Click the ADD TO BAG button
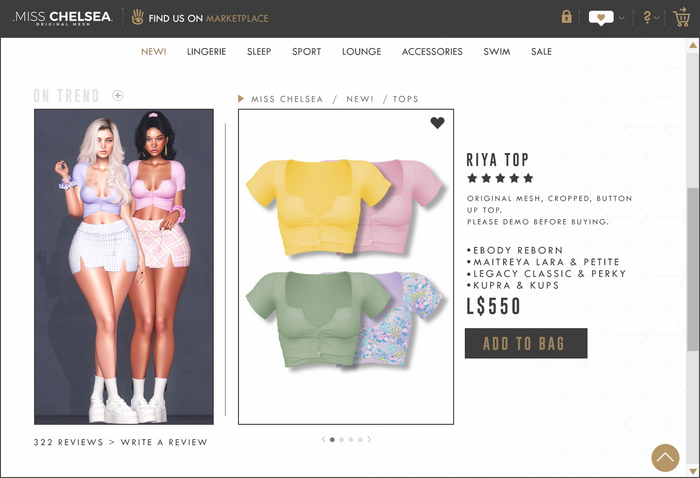700x478 pixels. click(526, 343)
